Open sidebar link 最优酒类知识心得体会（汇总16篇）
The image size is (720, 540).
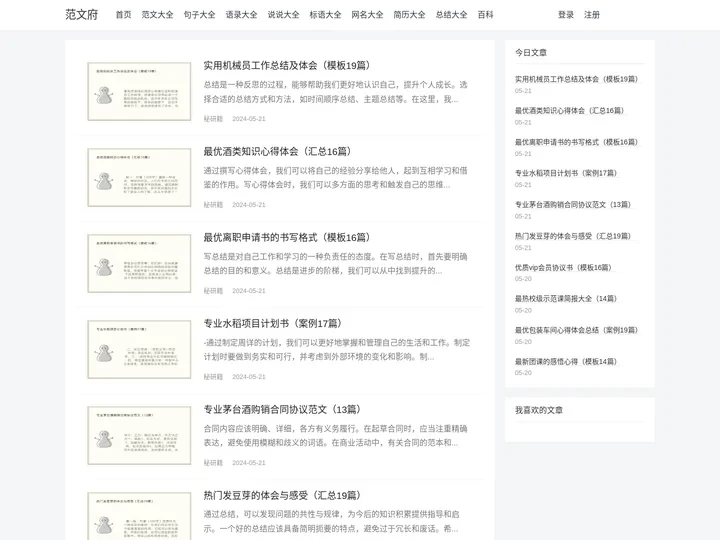[x=569, y=111]
